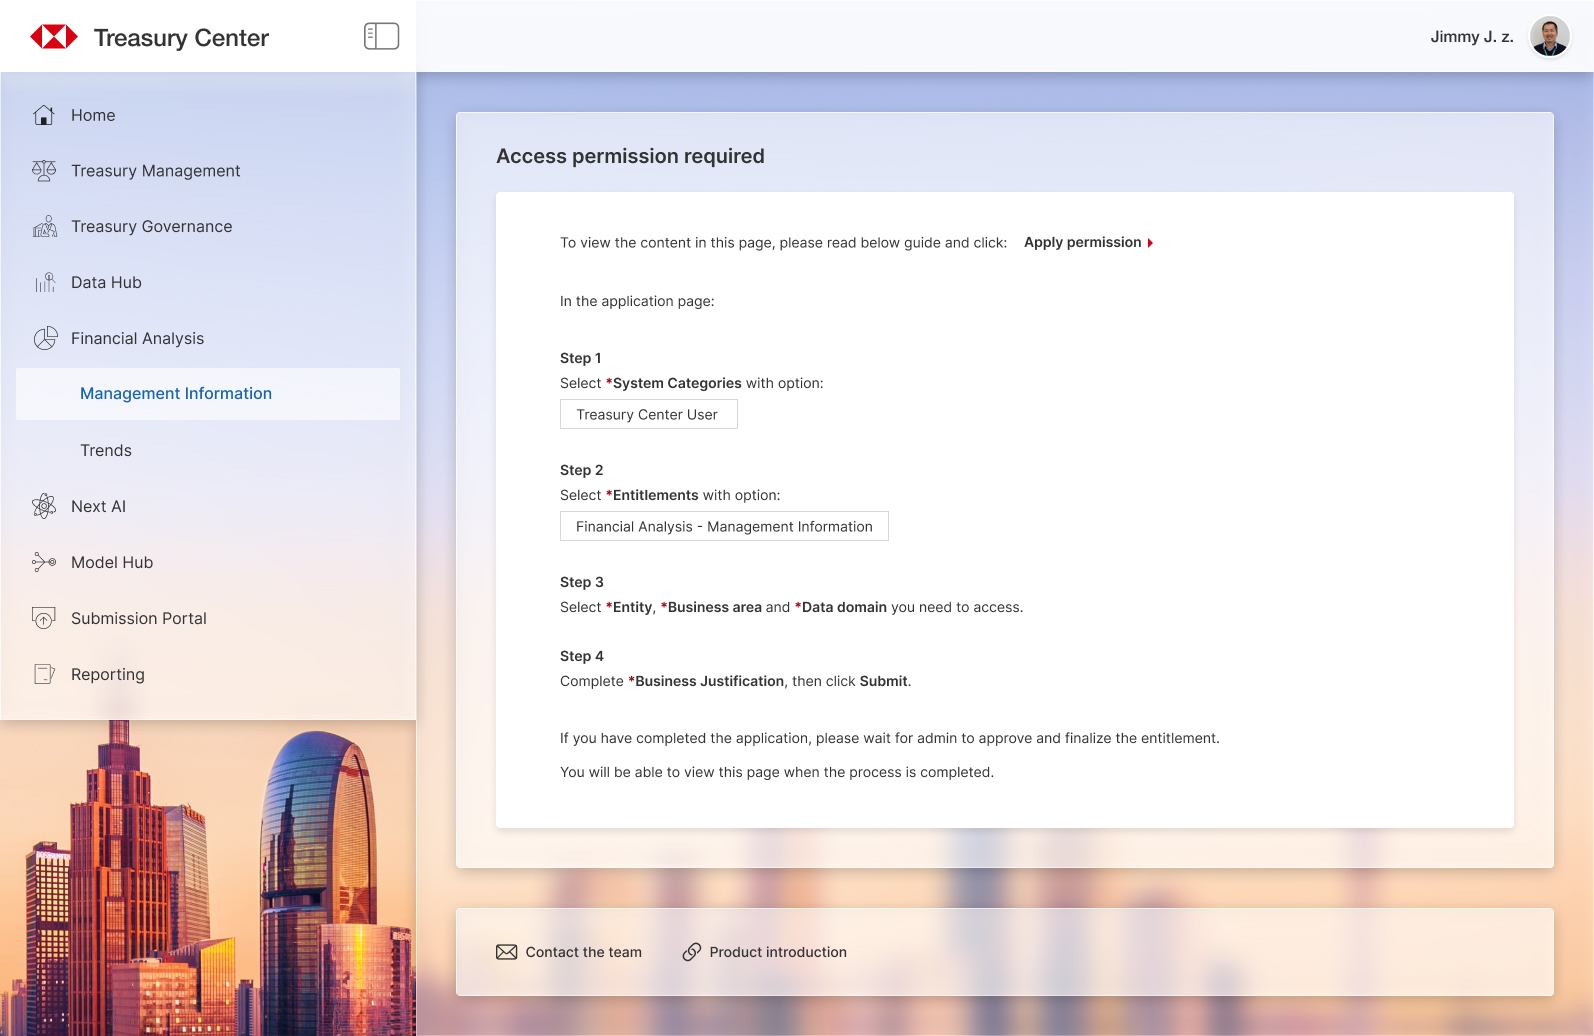Click the Treasury Management scales icon
The image size is (1594, 1036).
click(x=44, y=171)
